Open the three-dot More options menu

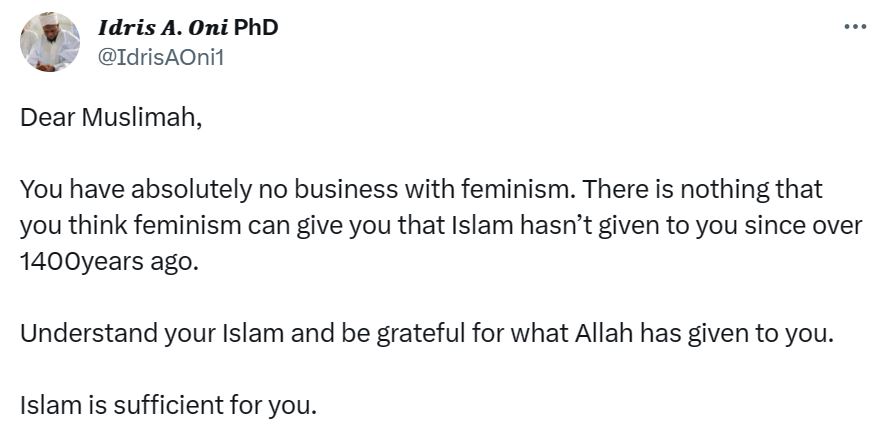[x=855, y=27]
